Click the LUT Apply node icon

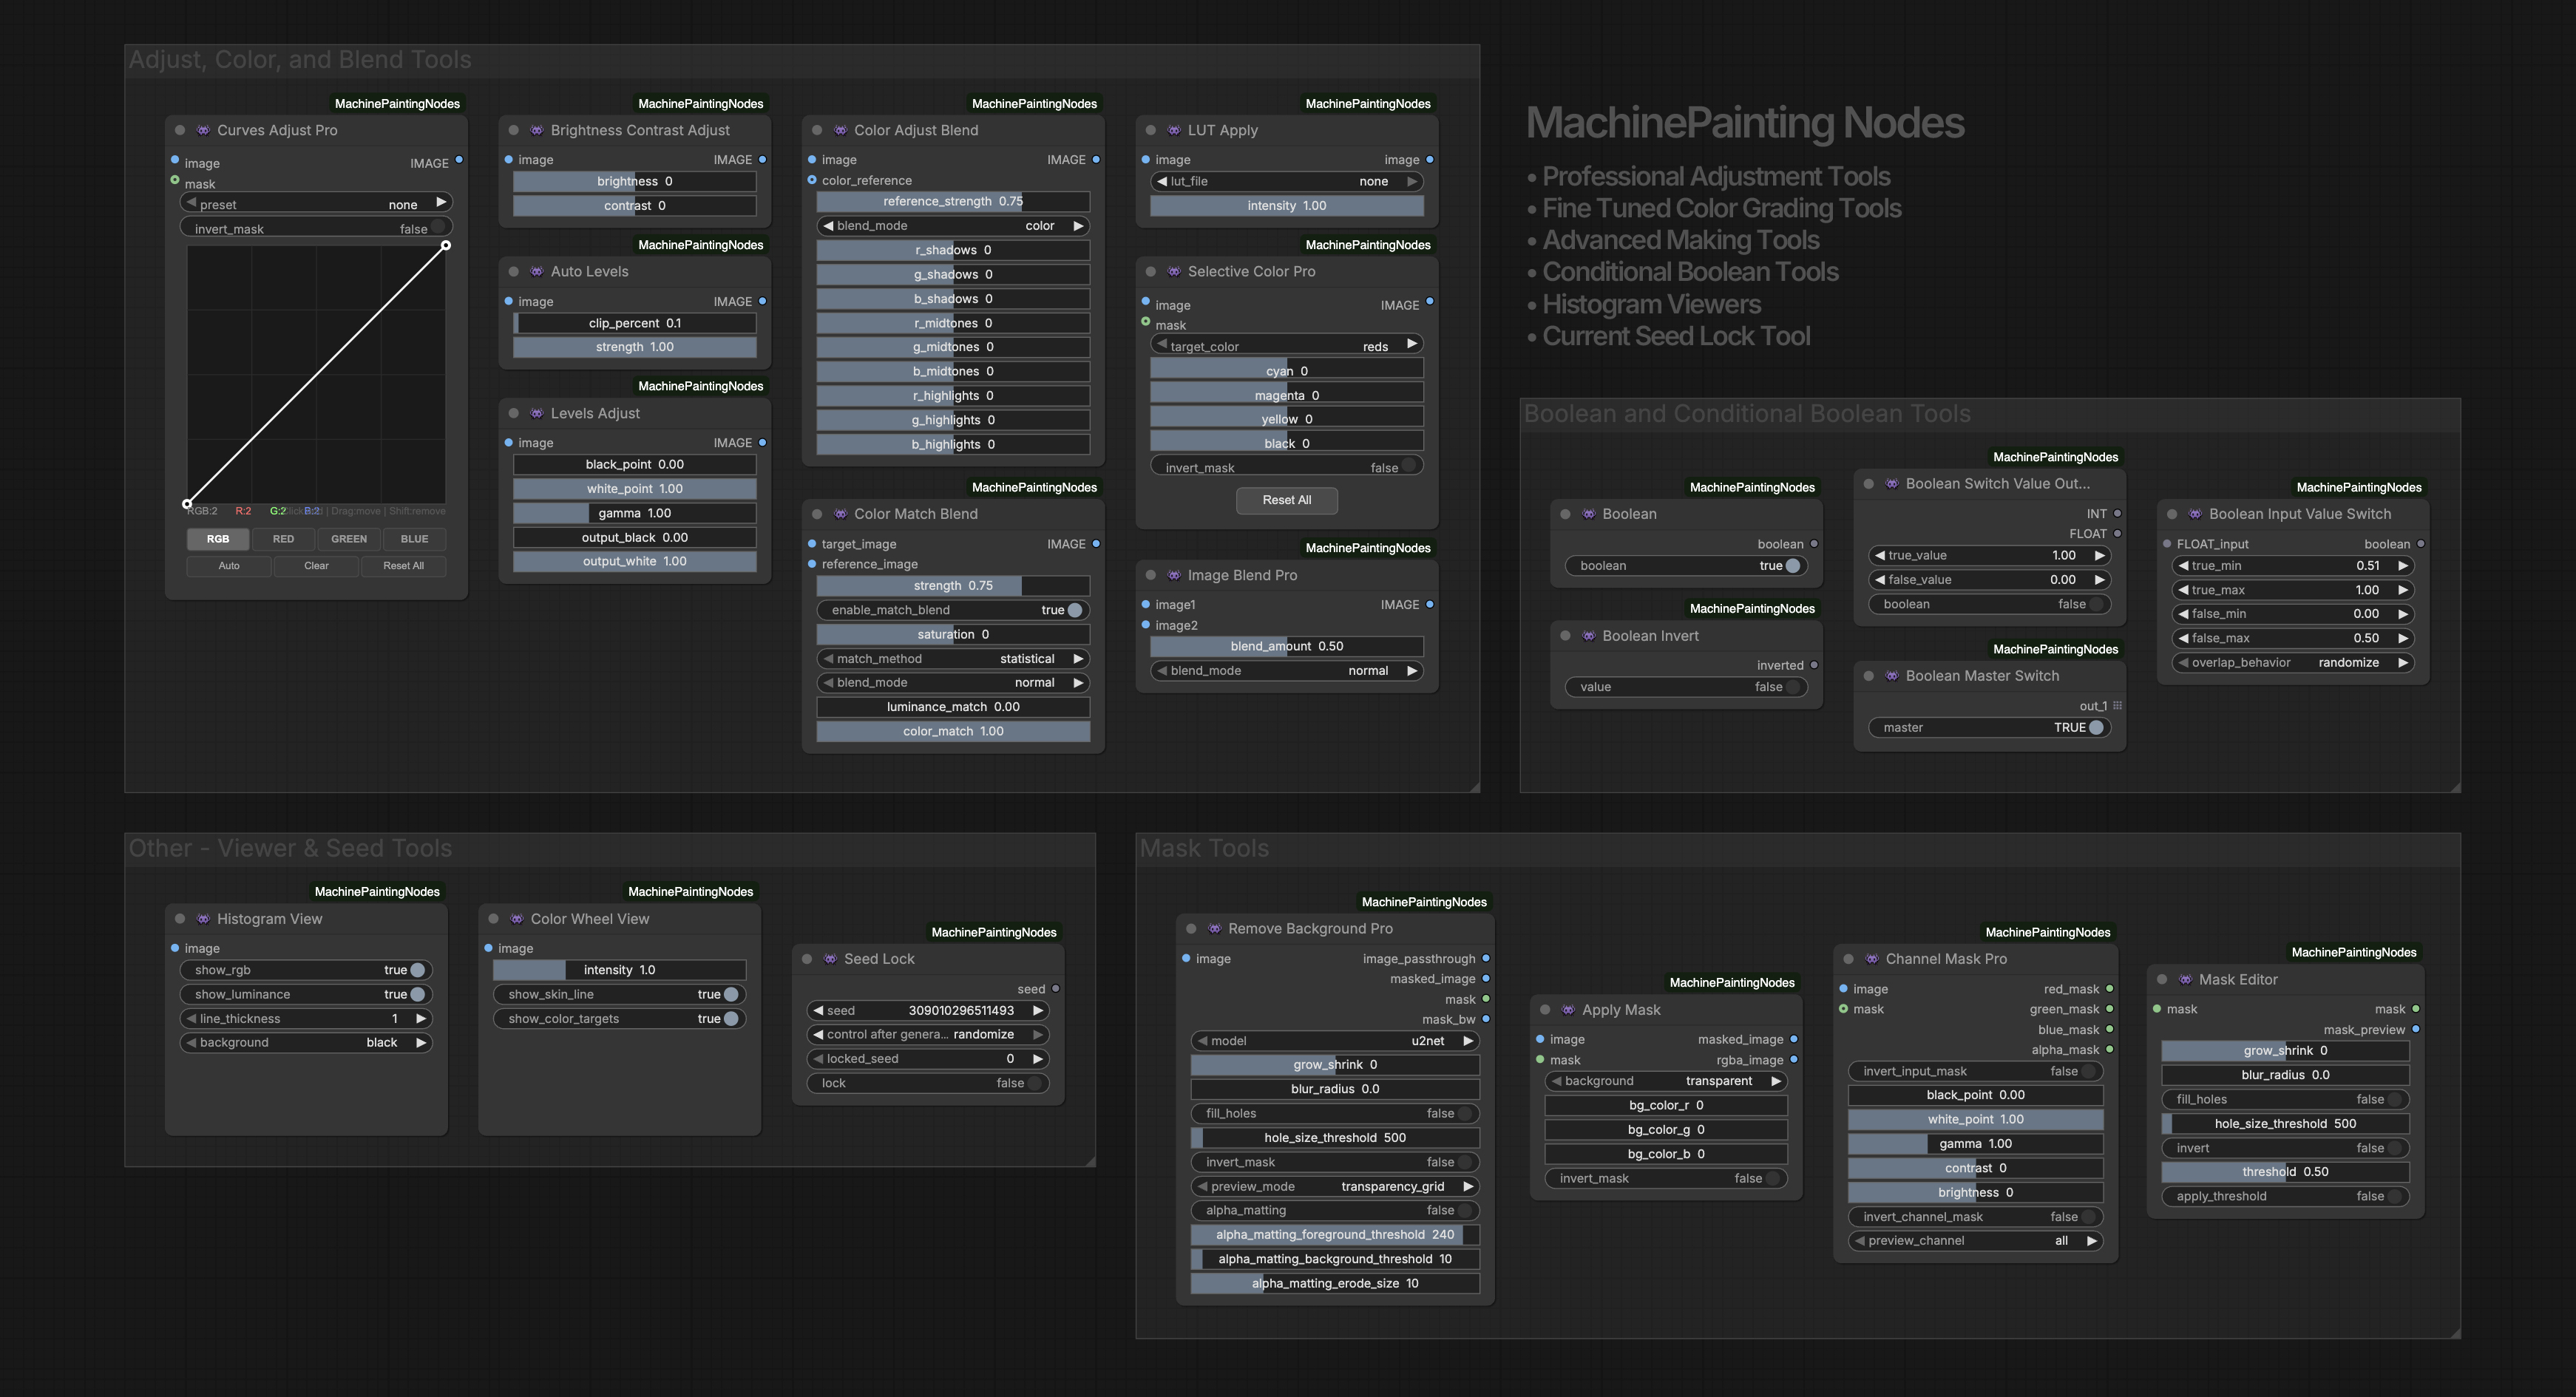click(x=1174, y=130)
